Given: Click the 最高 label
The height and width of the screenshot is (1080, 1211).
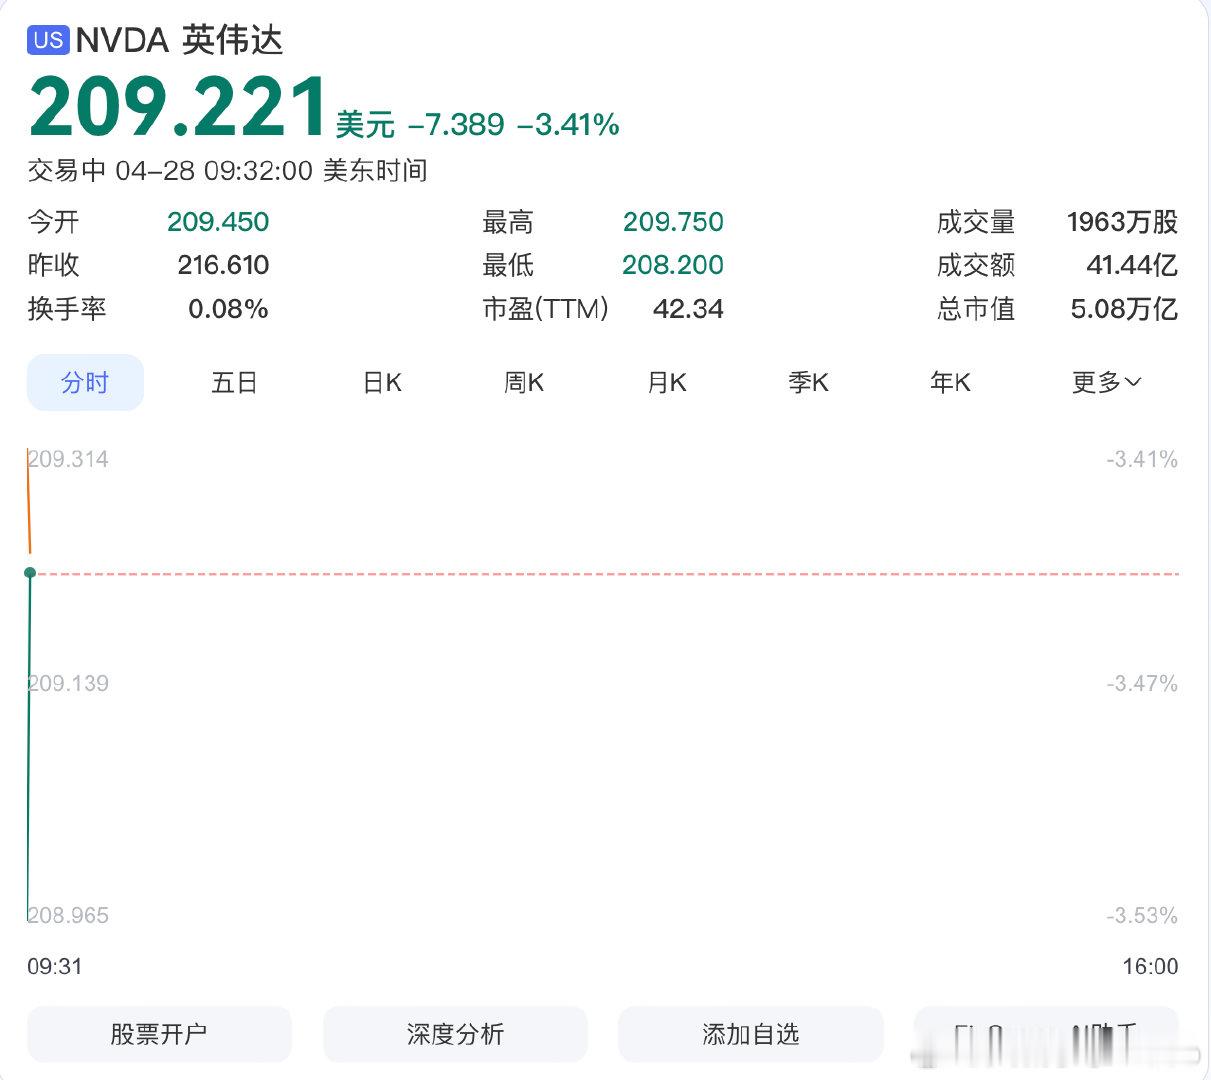Looking at the screenshot, I should tap(508, 222).
